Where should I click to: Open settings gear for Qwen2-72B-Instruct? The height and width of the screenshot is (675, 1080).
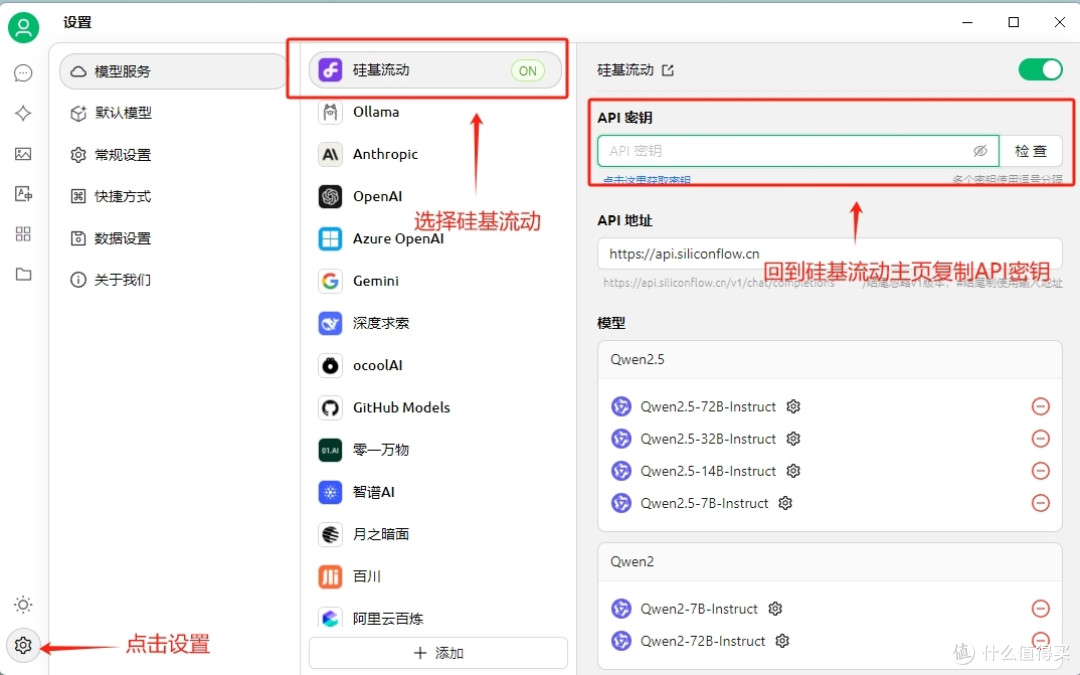(782, 641)
